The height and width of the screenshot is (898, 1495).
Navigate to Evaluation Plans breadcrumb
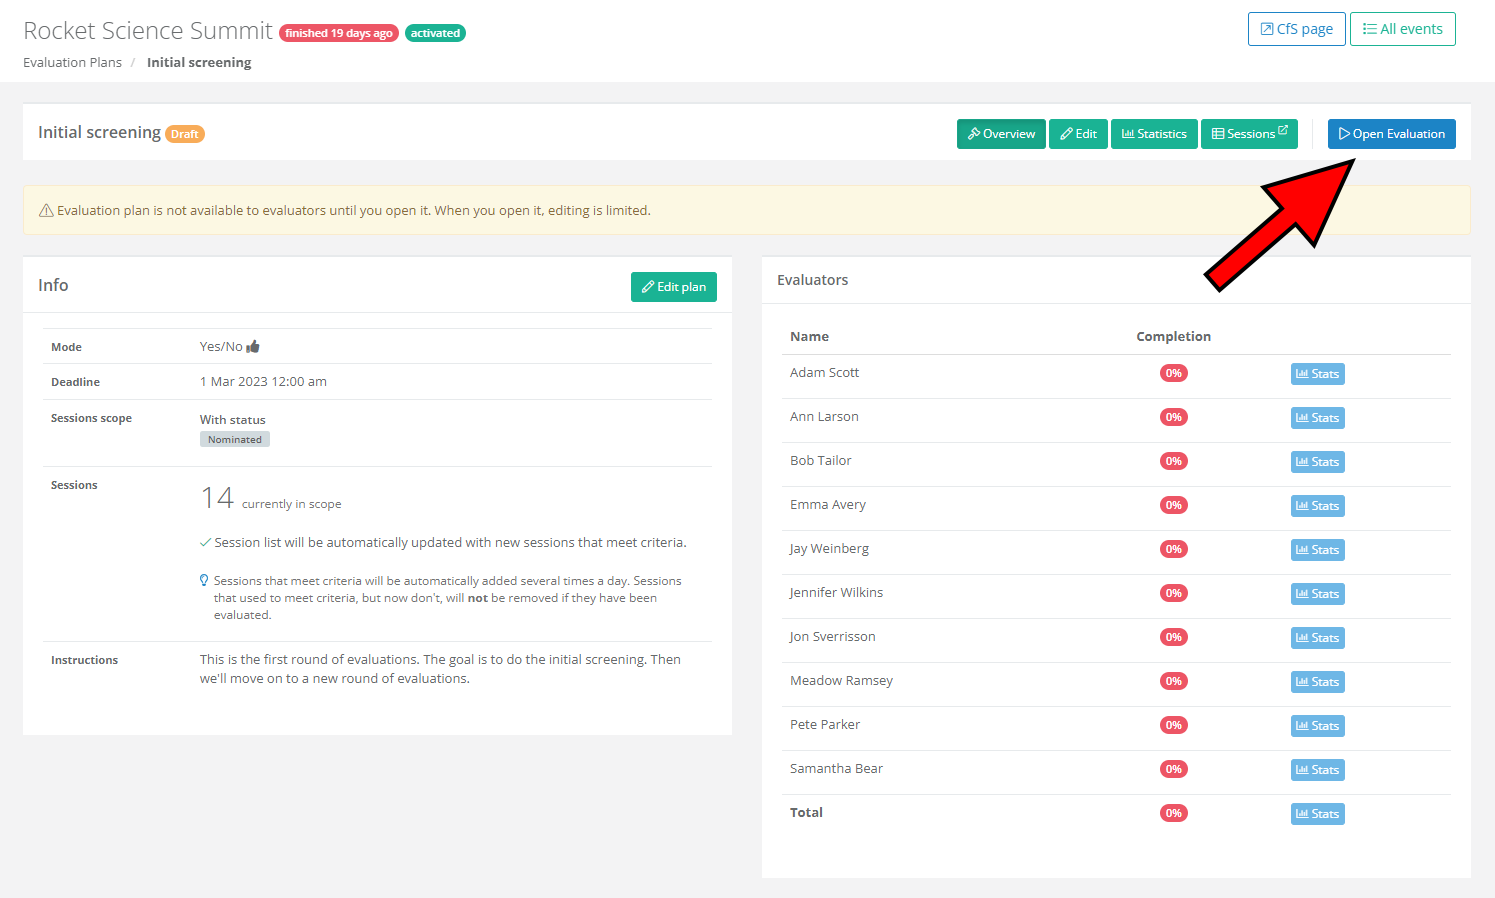pos(72,62)
